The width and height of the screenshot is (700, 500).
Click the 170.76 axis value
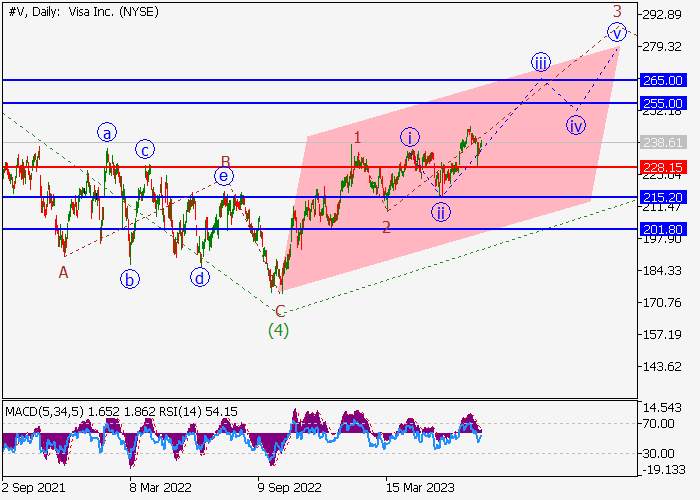662,302
